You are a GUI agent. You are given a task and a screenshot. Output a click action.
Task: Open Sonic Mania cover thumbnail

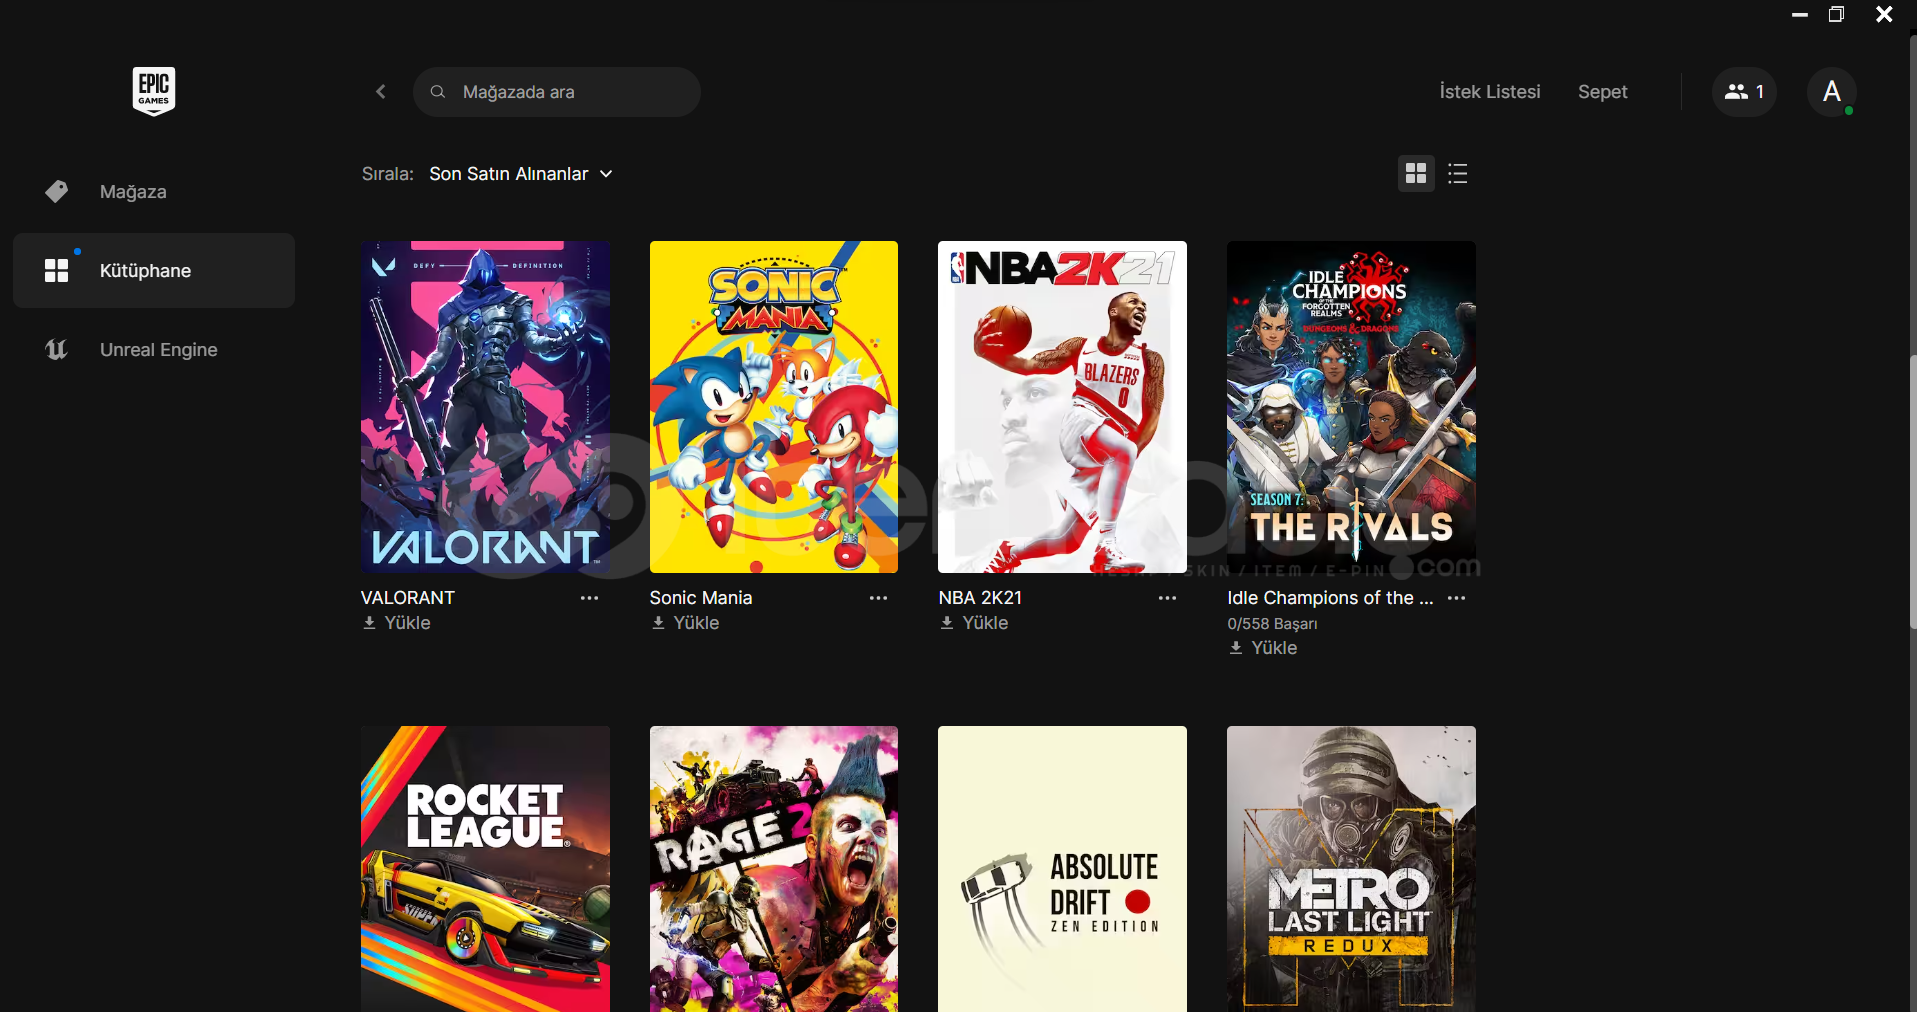point(774,407)
